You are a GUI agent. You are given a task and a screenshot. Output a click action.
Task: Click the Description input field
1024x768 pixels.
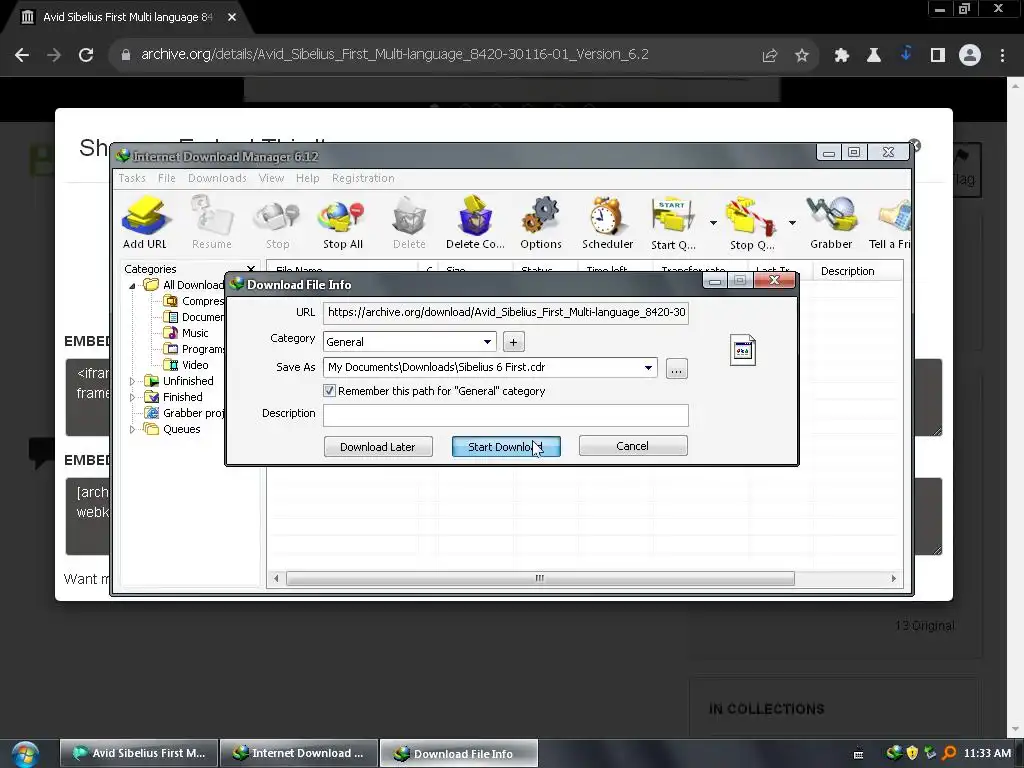[x=505, y=415]
